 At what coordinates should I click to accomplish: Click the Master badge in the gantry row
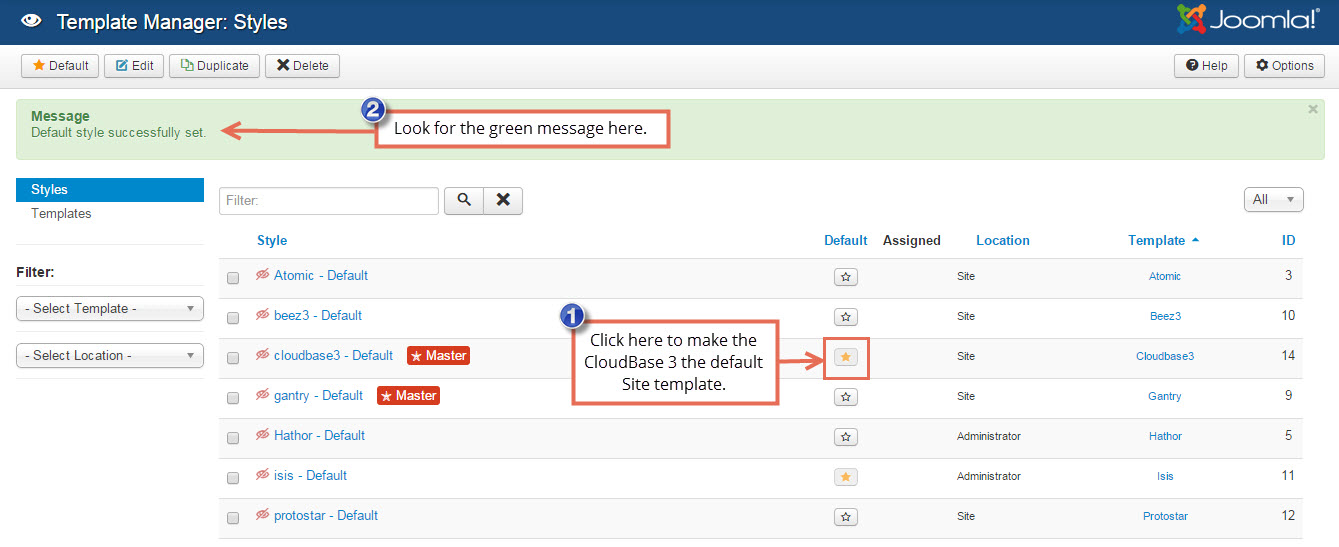[408, 396]
